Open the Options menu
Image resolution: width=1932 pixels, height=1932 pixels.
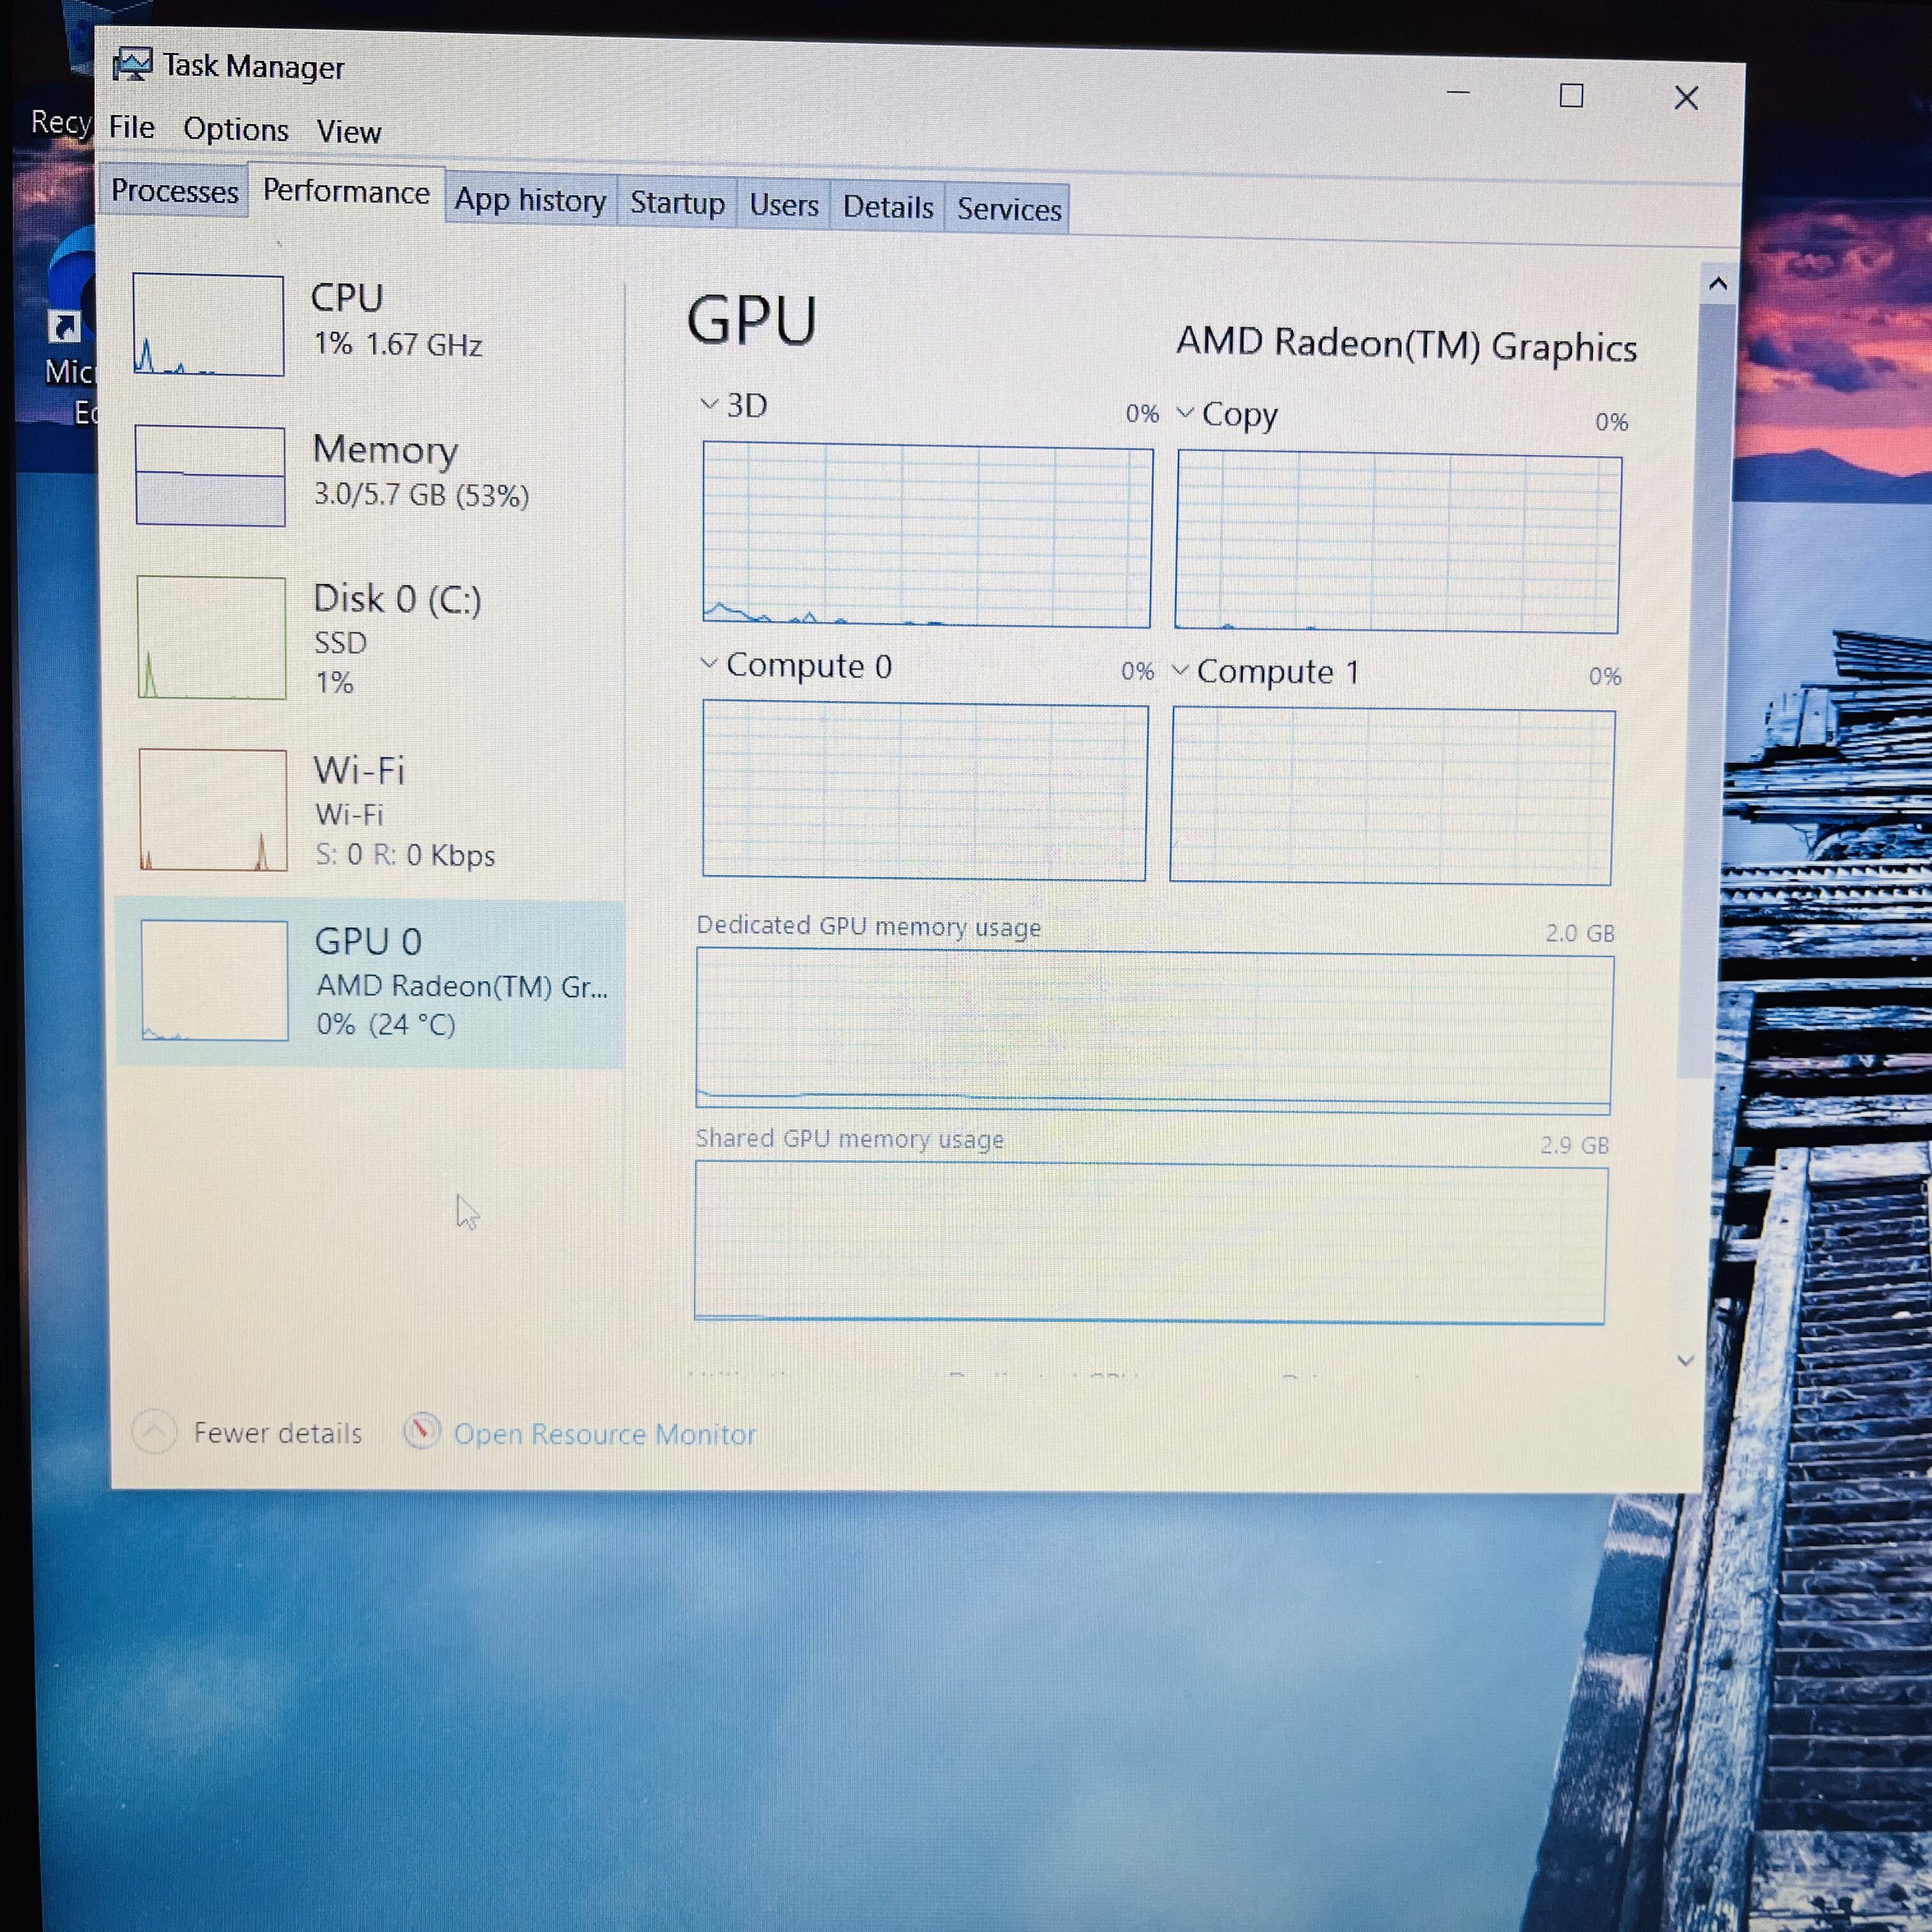[x=235, y=129]
